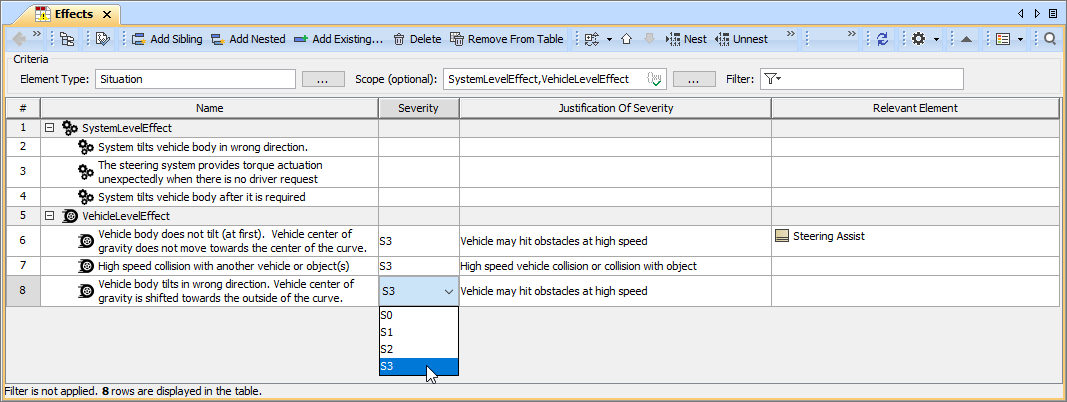Click the Element Type input field
1067x402 pixels.
click(194, 79)
